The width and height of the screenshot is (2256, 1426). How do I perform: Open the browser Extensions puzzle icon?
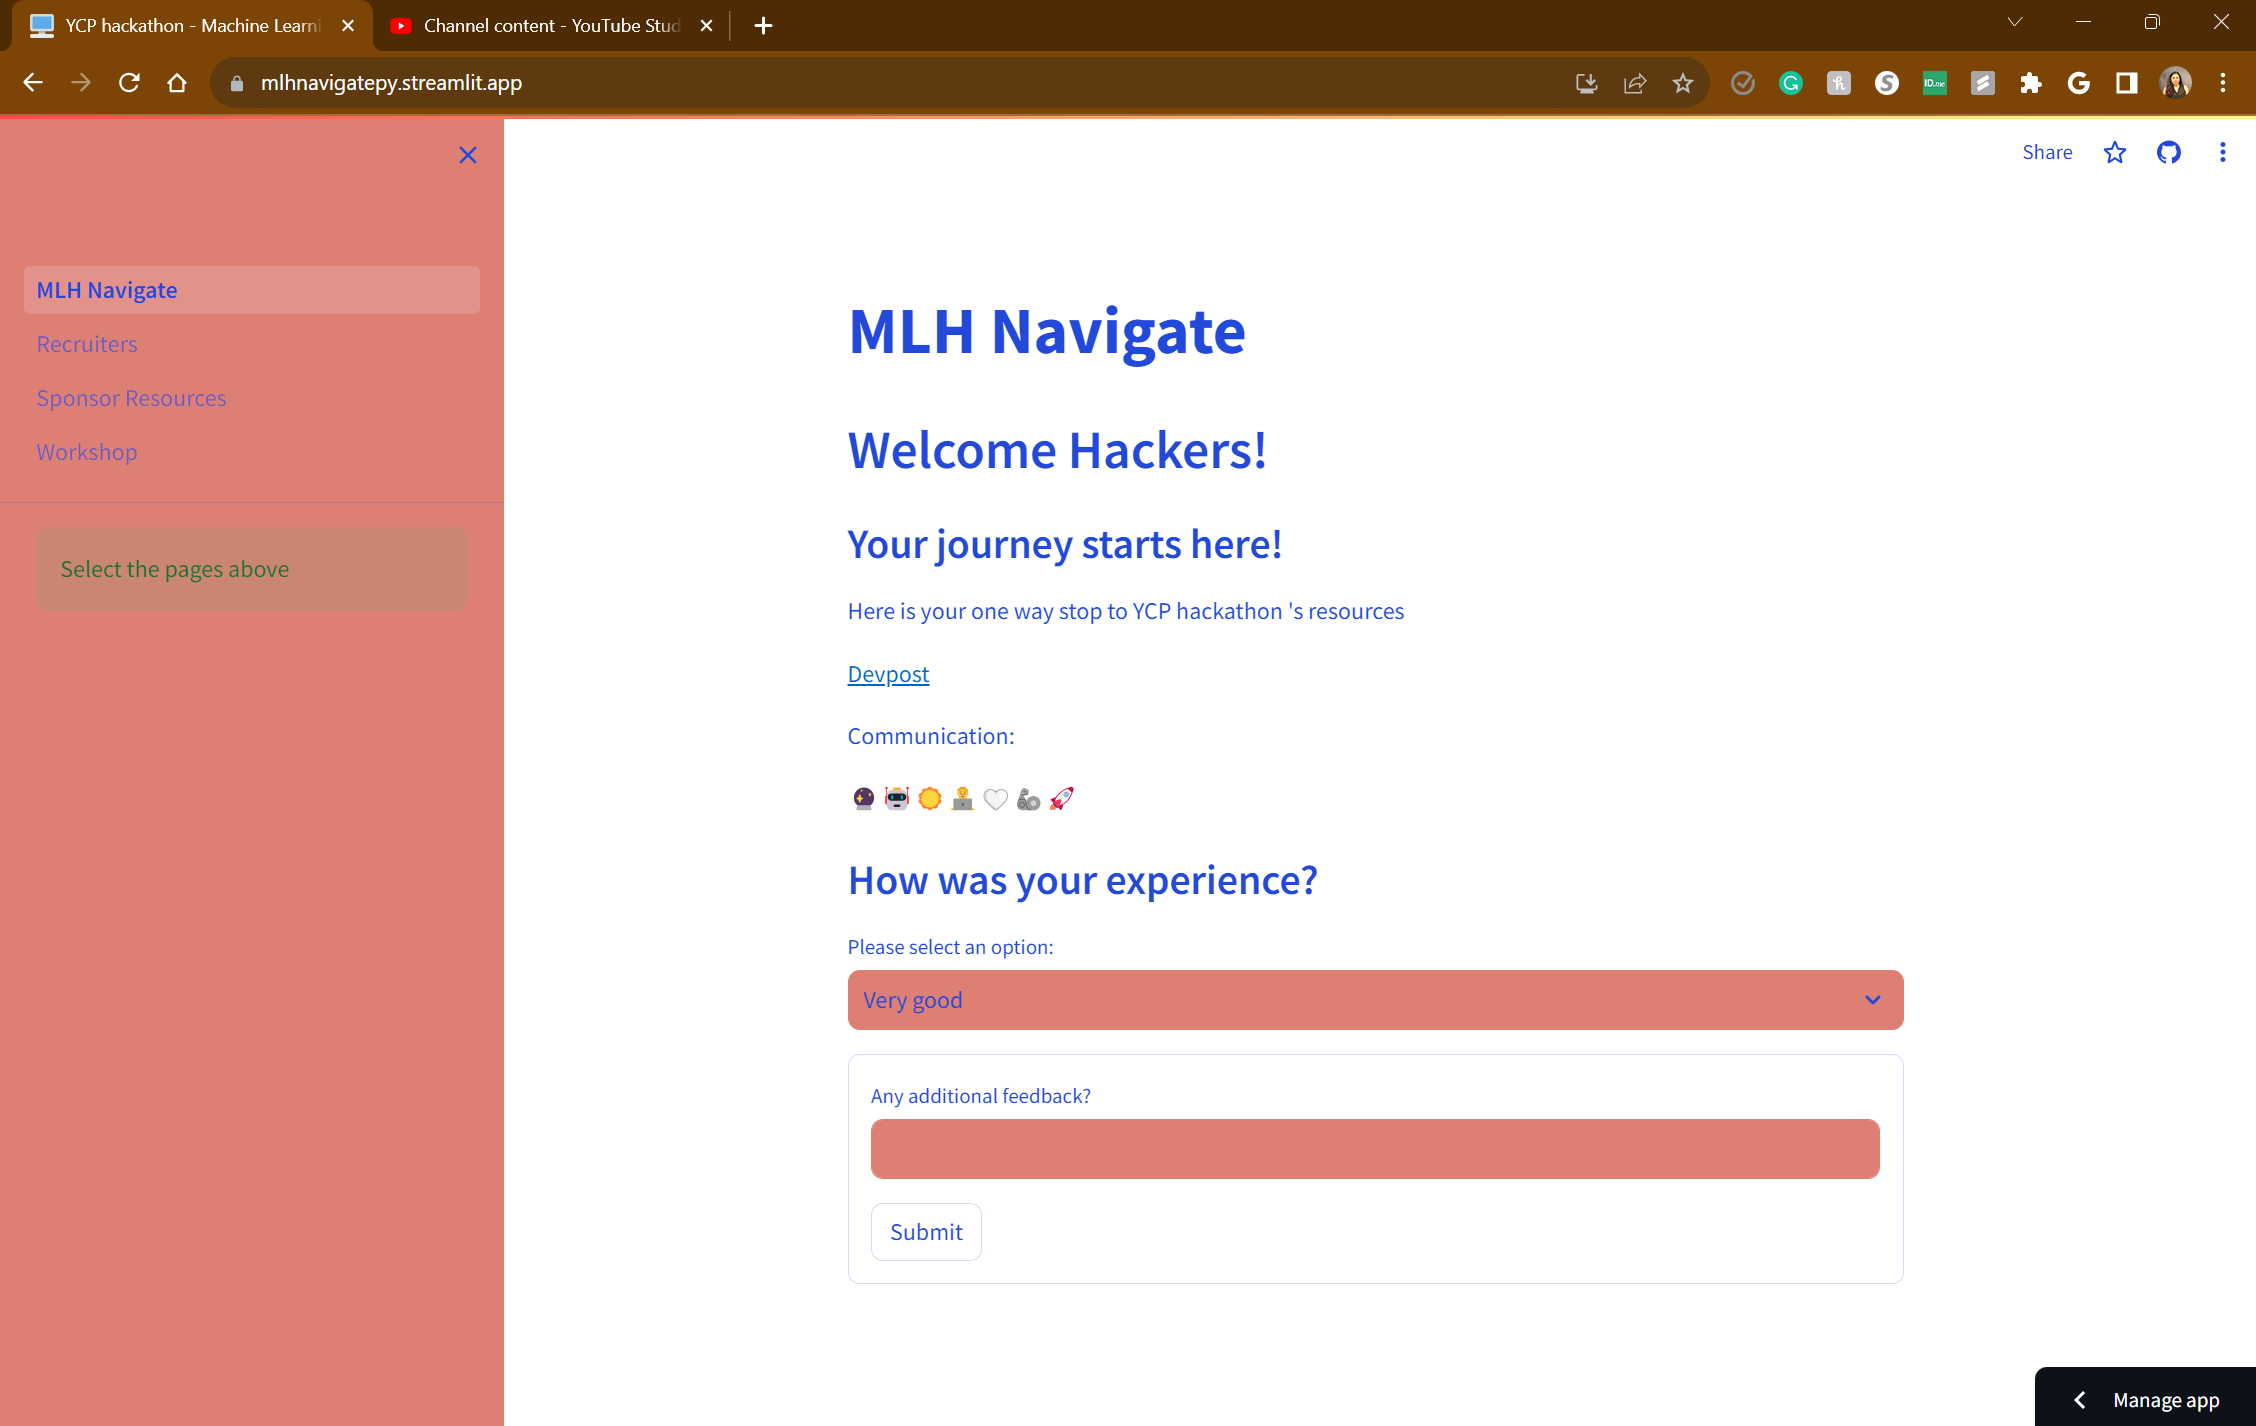click(x=2030, y=83)
